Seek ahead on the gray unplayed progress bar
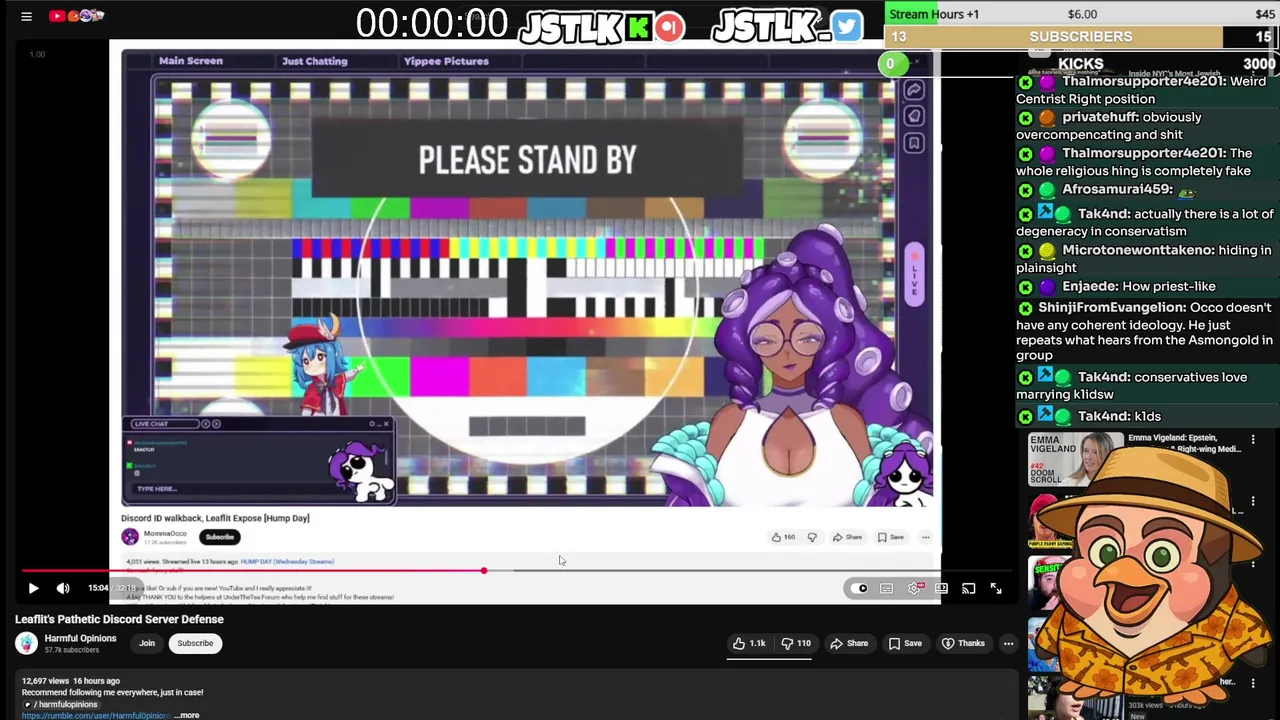Screen dimensions: 1280x720 tap(750, 571)
